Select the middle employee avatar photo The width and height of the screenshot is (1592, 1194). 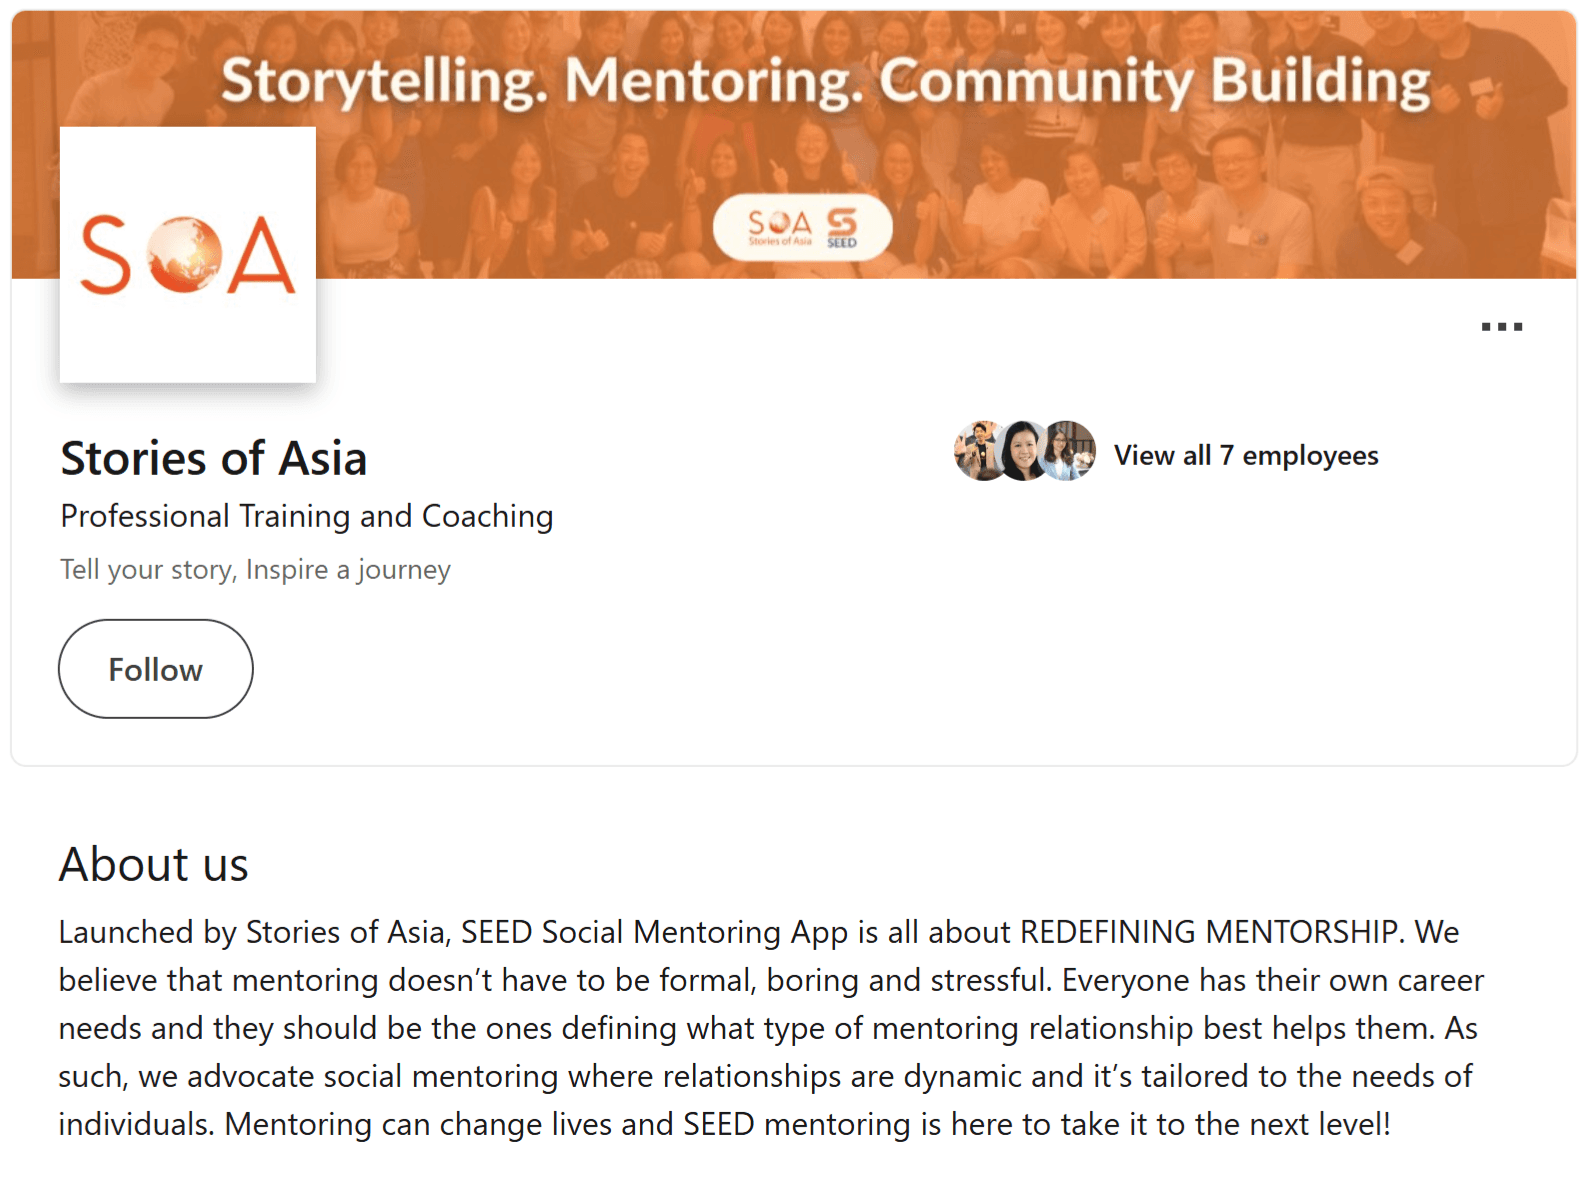coord(1024,451)
